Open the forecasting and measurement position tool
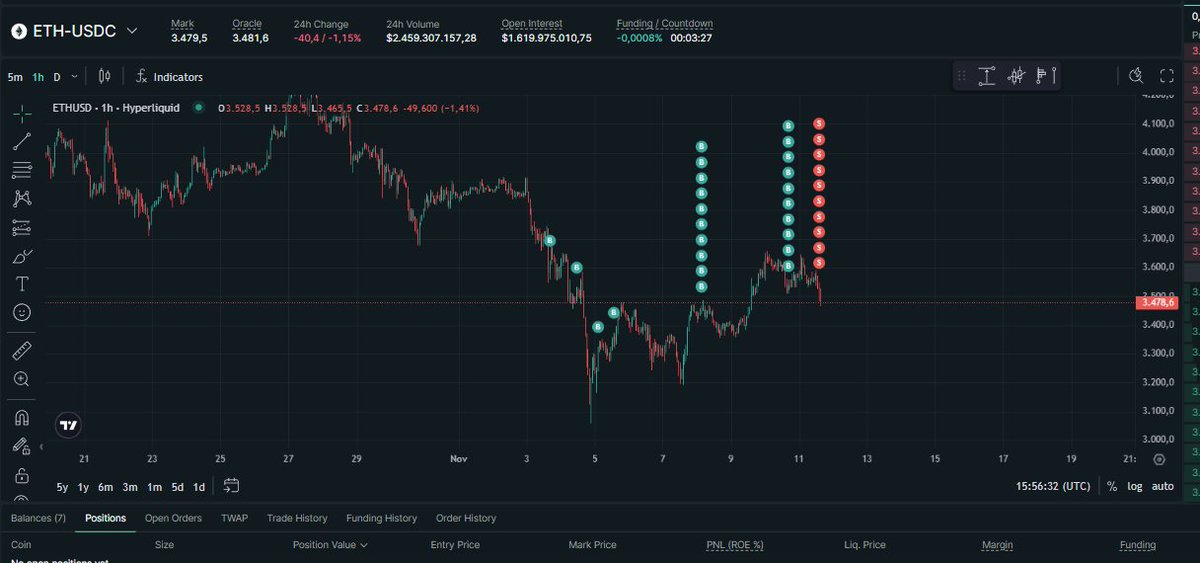 coord(22,227)
